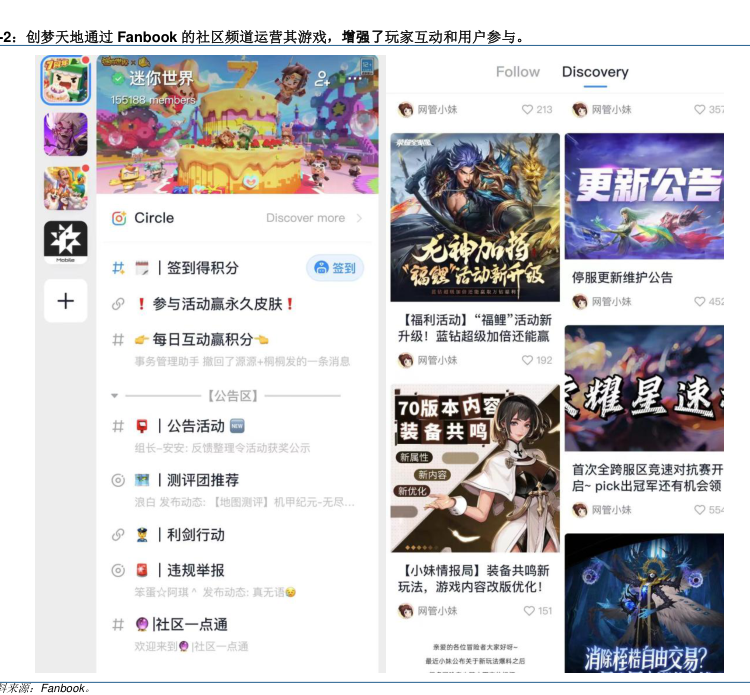Toggle the heart on the 452-like post
750x695 pixels.
click(699, 301)
